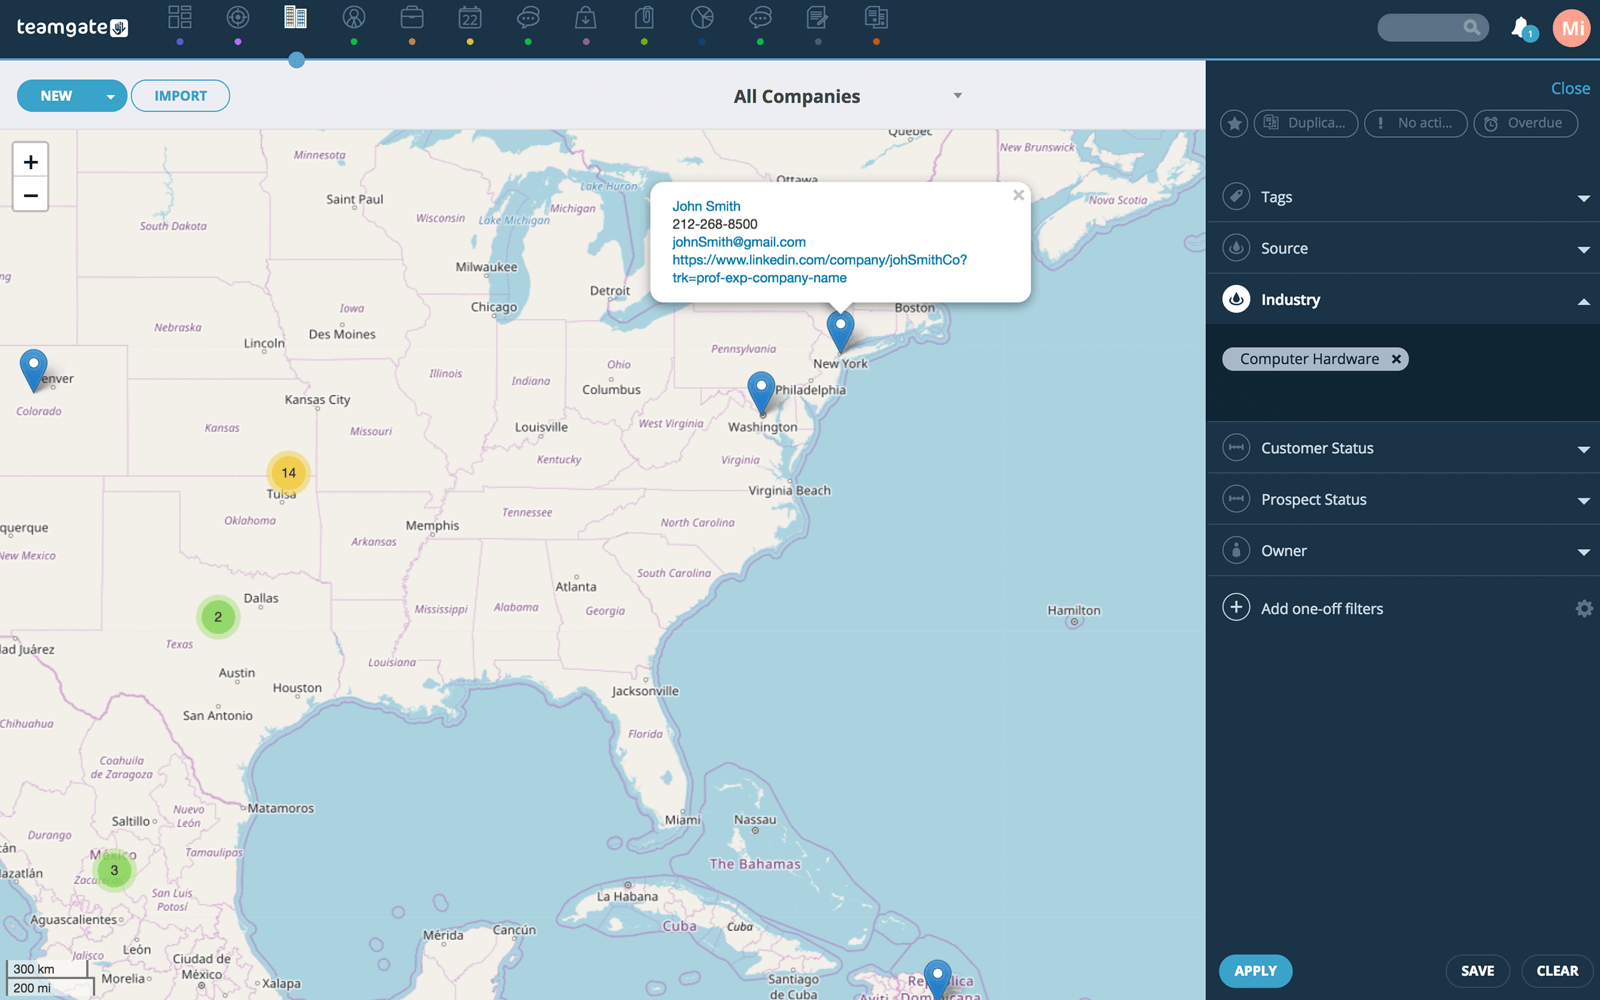The image size is (1600, 1000).
Task: Click the IMPORT button
Action: [x=180, y=96]
